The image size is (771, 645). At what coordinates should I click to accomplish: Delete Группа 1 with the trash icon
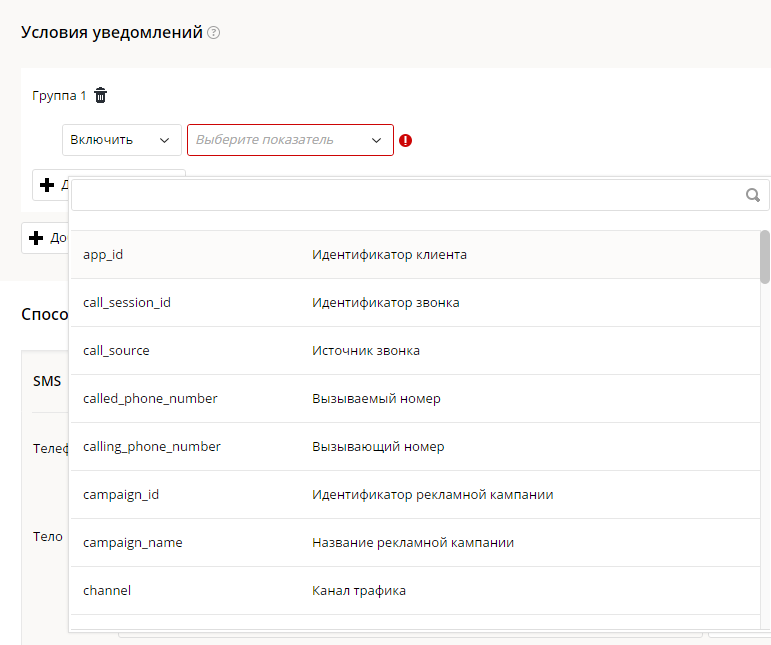pyautogui.click(x=100, y=96)
